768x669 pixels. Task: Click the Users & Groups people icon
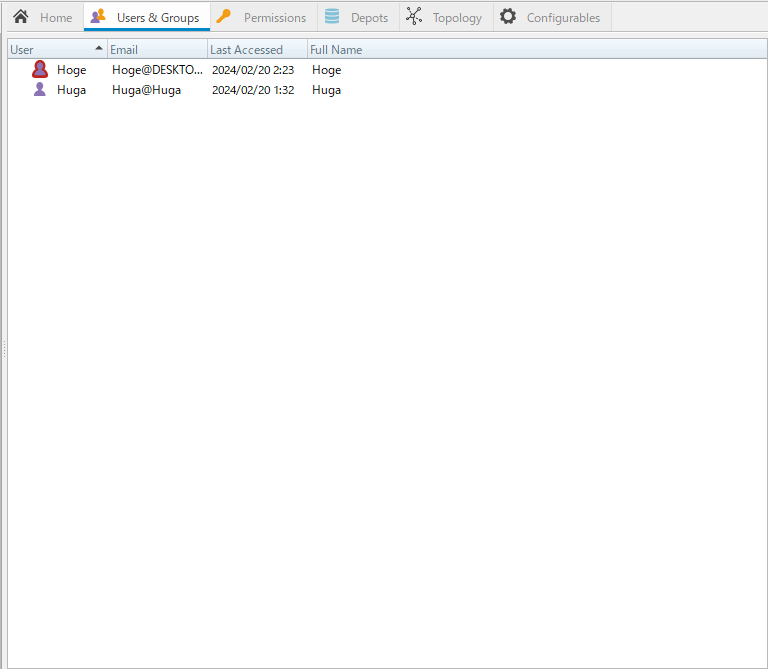coord(98,16)
